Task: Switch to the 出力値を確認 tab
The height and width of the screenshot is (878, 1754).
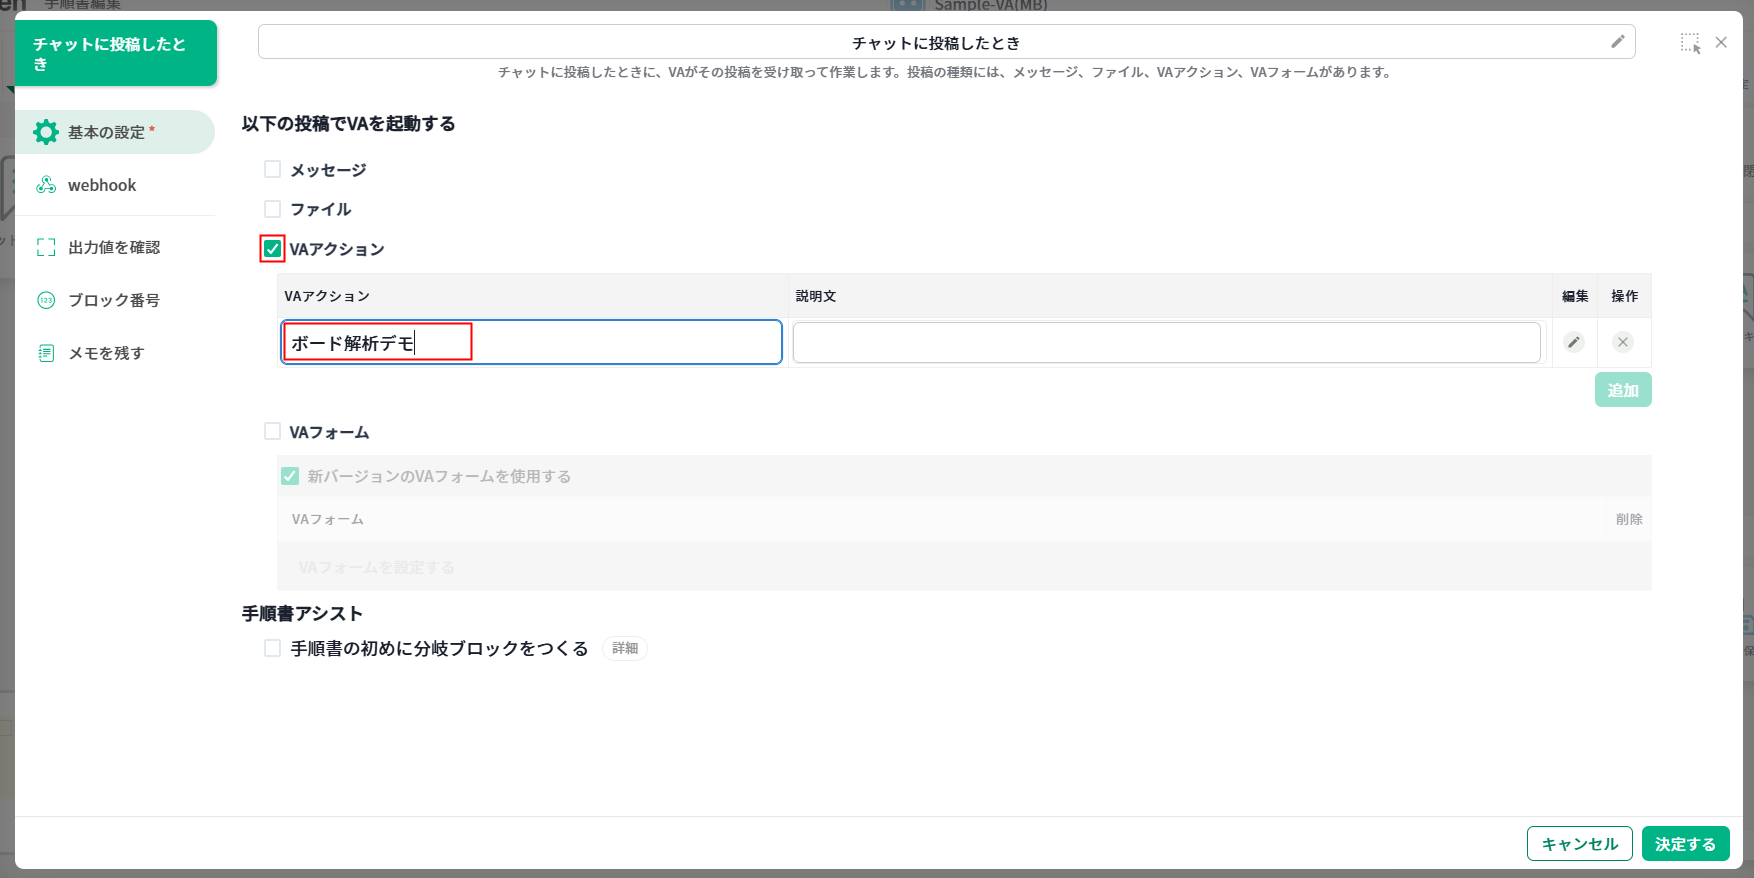Action: pos(114,247)
